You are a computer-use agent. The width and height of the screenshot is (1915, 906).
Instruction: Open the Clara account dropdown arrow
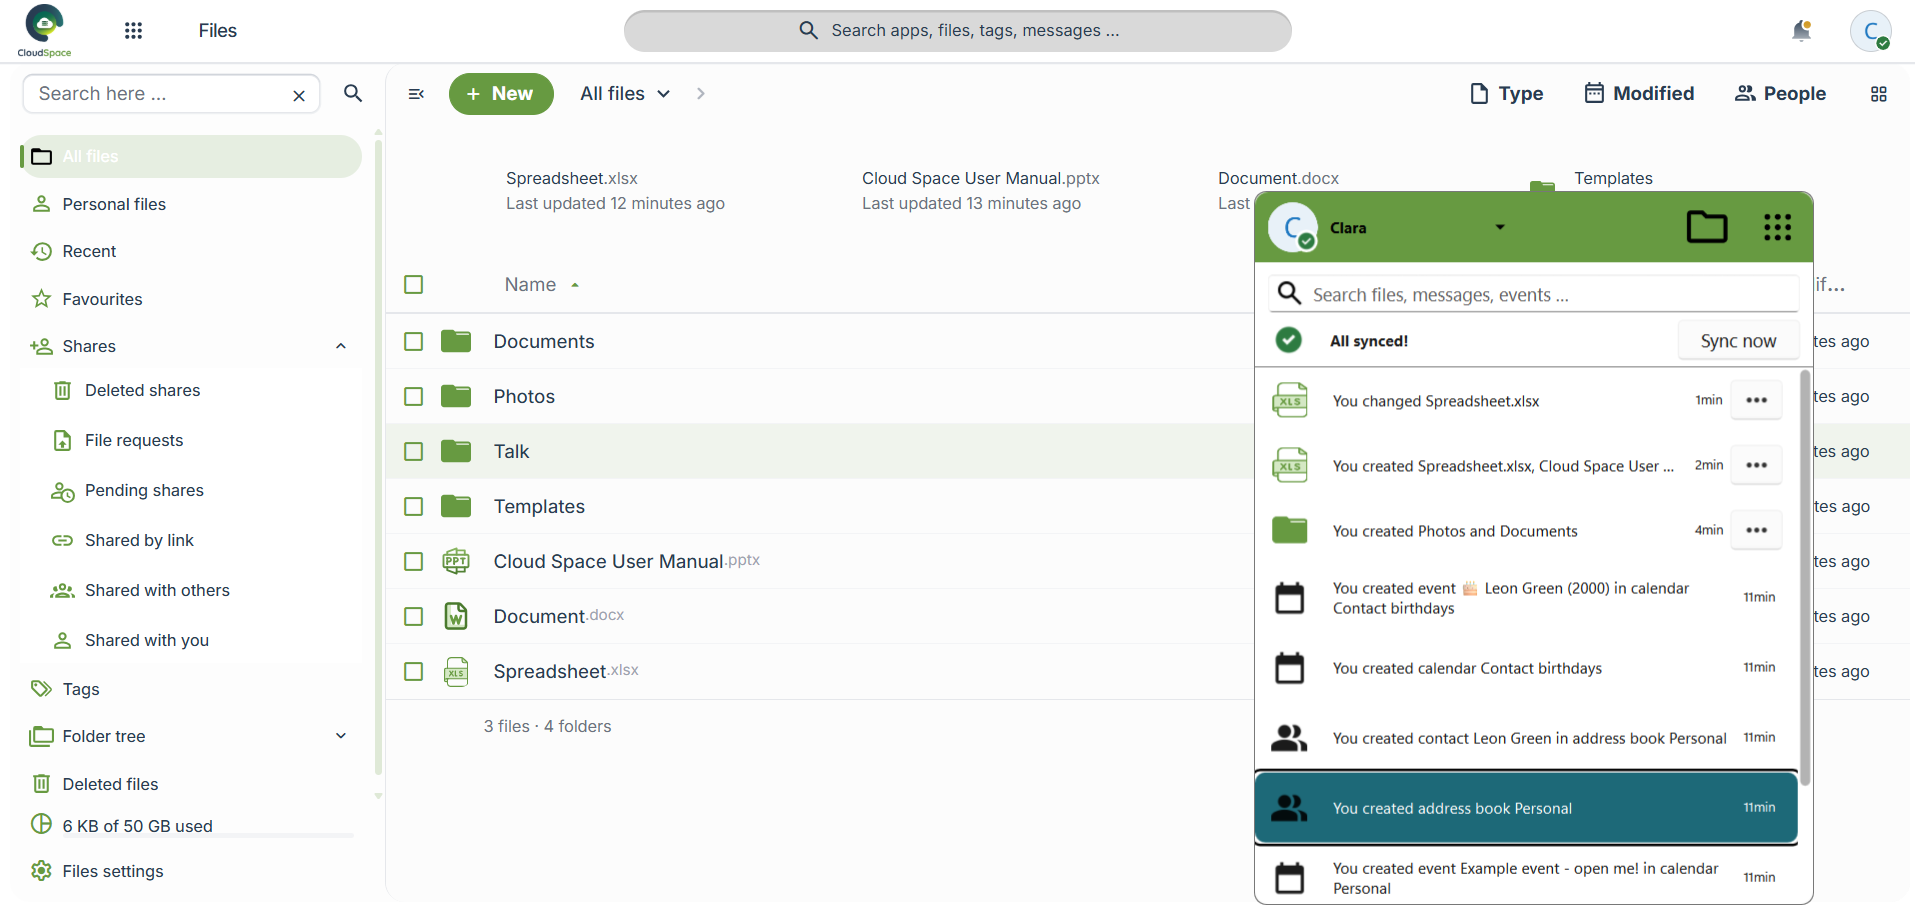[1499, 227]
